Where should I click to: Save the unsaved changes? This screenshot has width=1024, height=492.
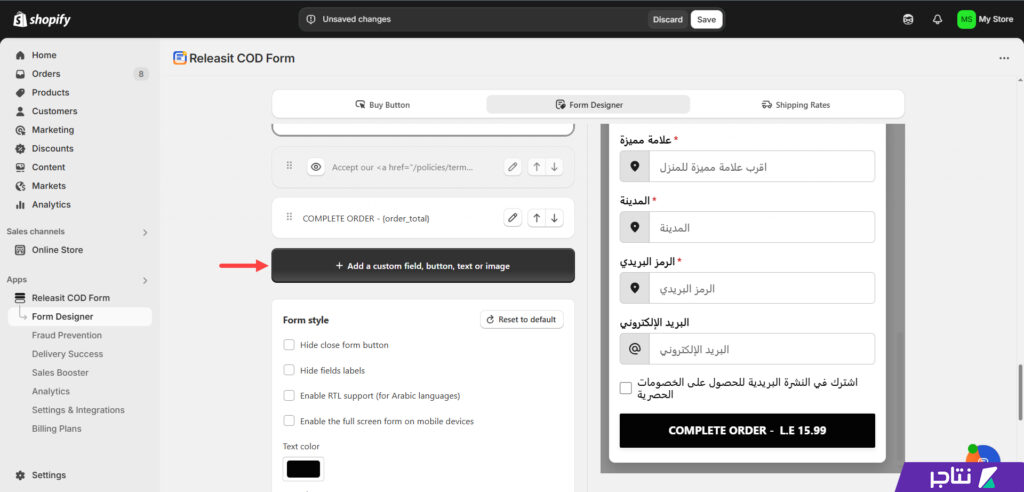click(706, 20)
